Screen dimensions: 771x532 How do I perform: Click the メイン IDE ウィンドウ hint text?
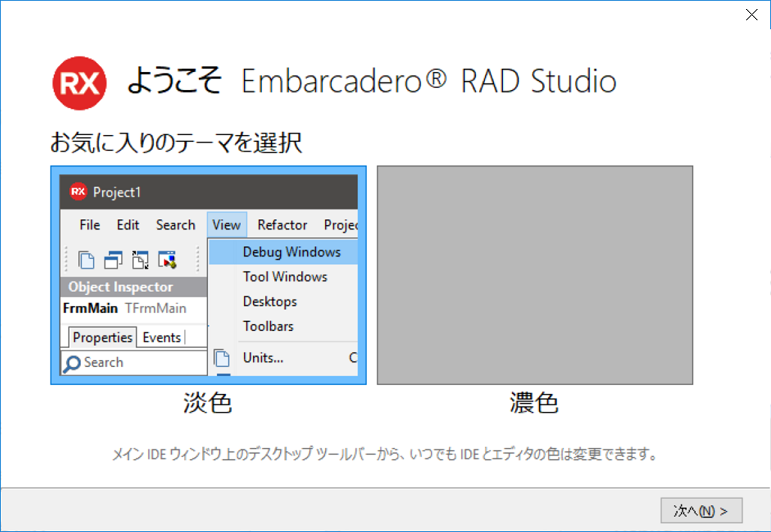pos(385,453)
